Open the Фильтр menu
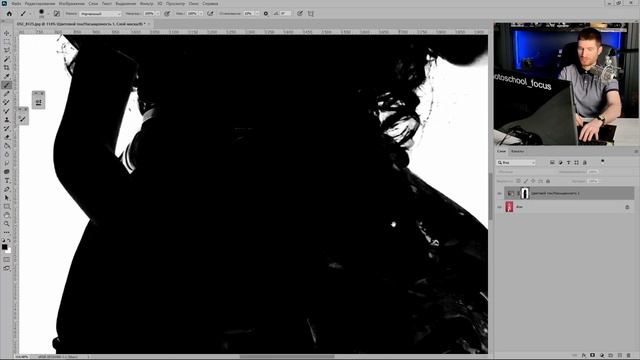 pos(147,3)
